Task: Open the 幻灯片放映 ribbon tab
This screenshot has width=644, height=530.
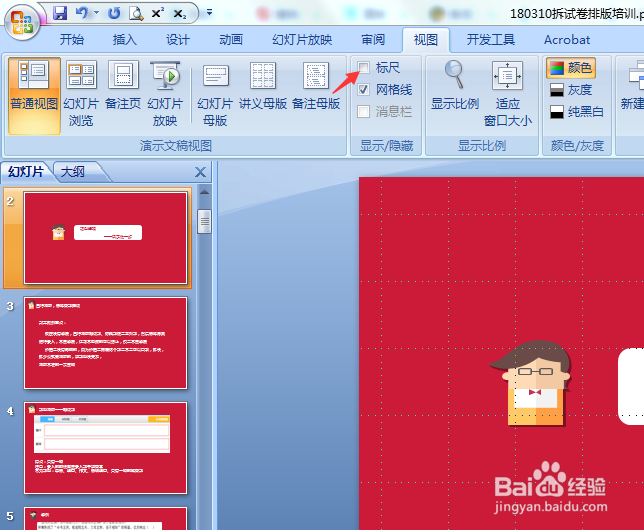Action: click(302, 40)
